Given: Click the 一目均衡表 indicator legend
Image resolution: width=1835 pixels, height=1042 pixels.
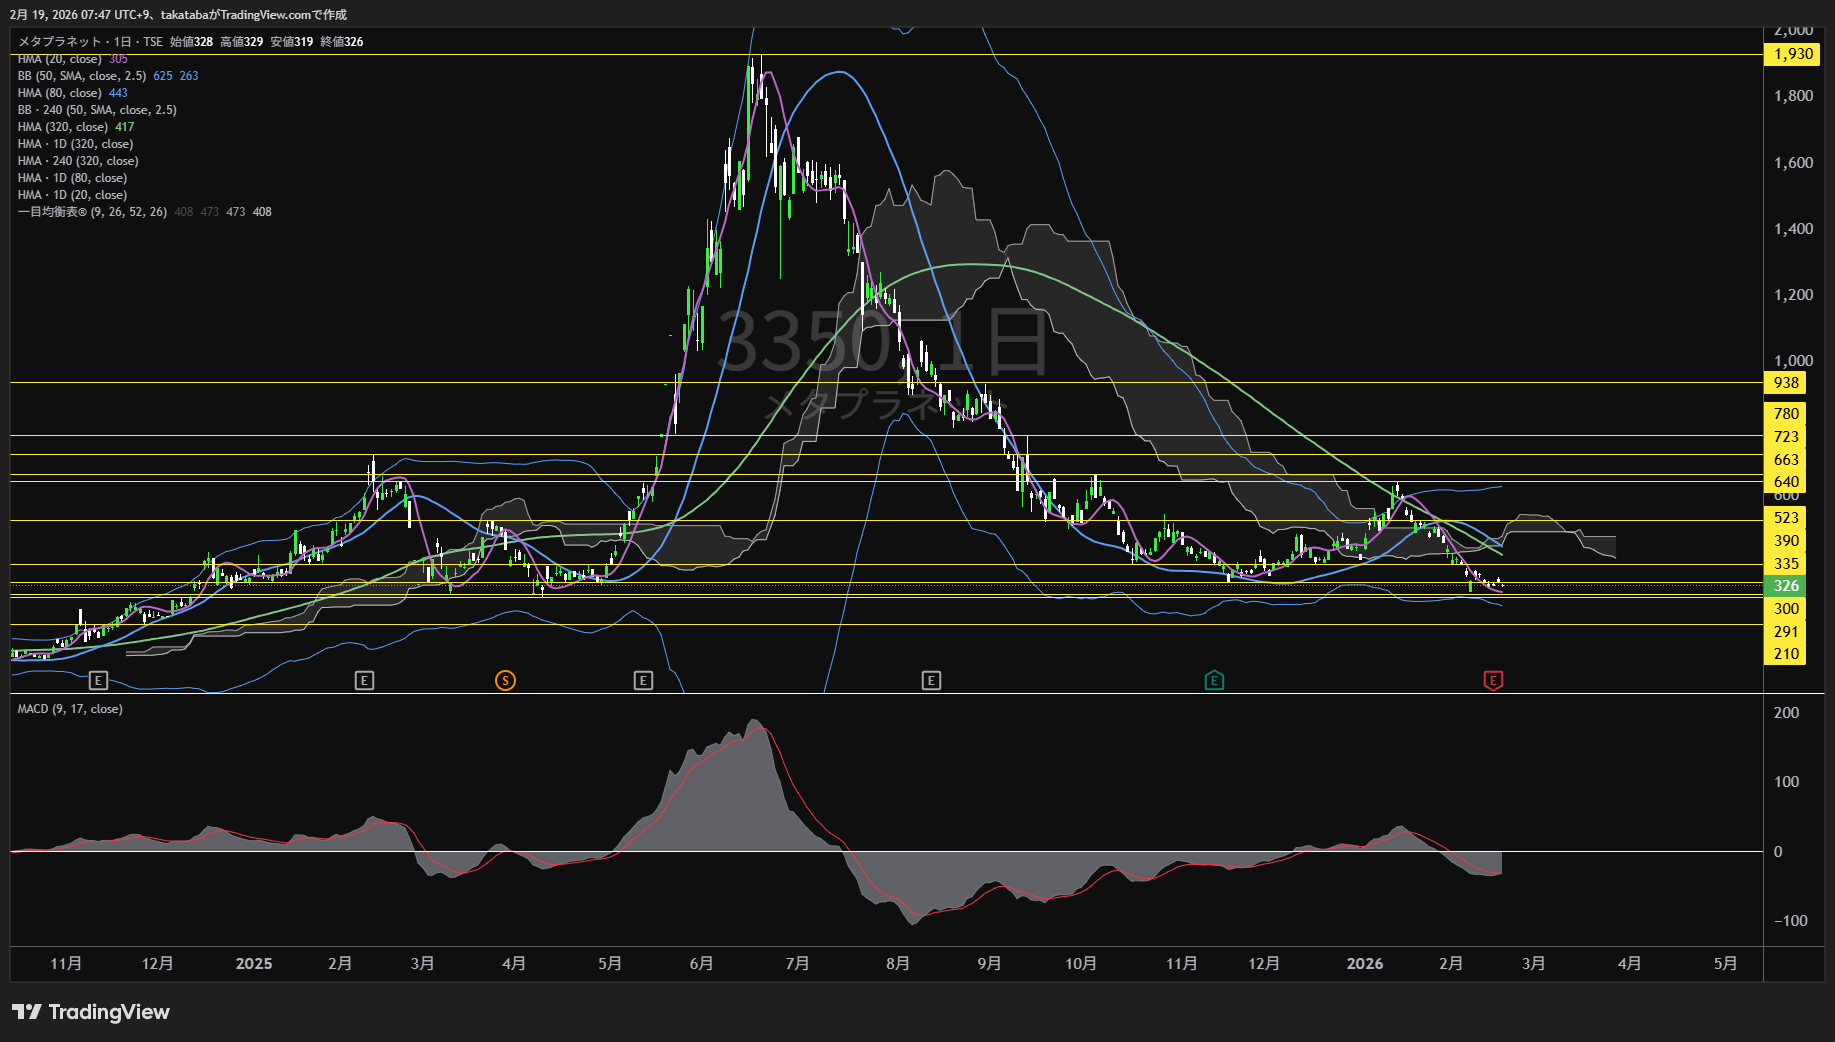Looking at the screenshot, I should (x=92, y=212).
